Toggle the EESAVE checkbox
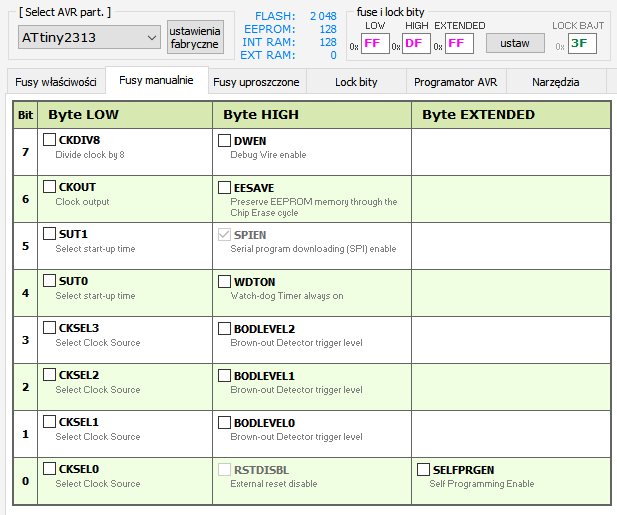Image resolution: width=617 pixels, height=515 pixels. pyautogui.click(x=224, y=187)
